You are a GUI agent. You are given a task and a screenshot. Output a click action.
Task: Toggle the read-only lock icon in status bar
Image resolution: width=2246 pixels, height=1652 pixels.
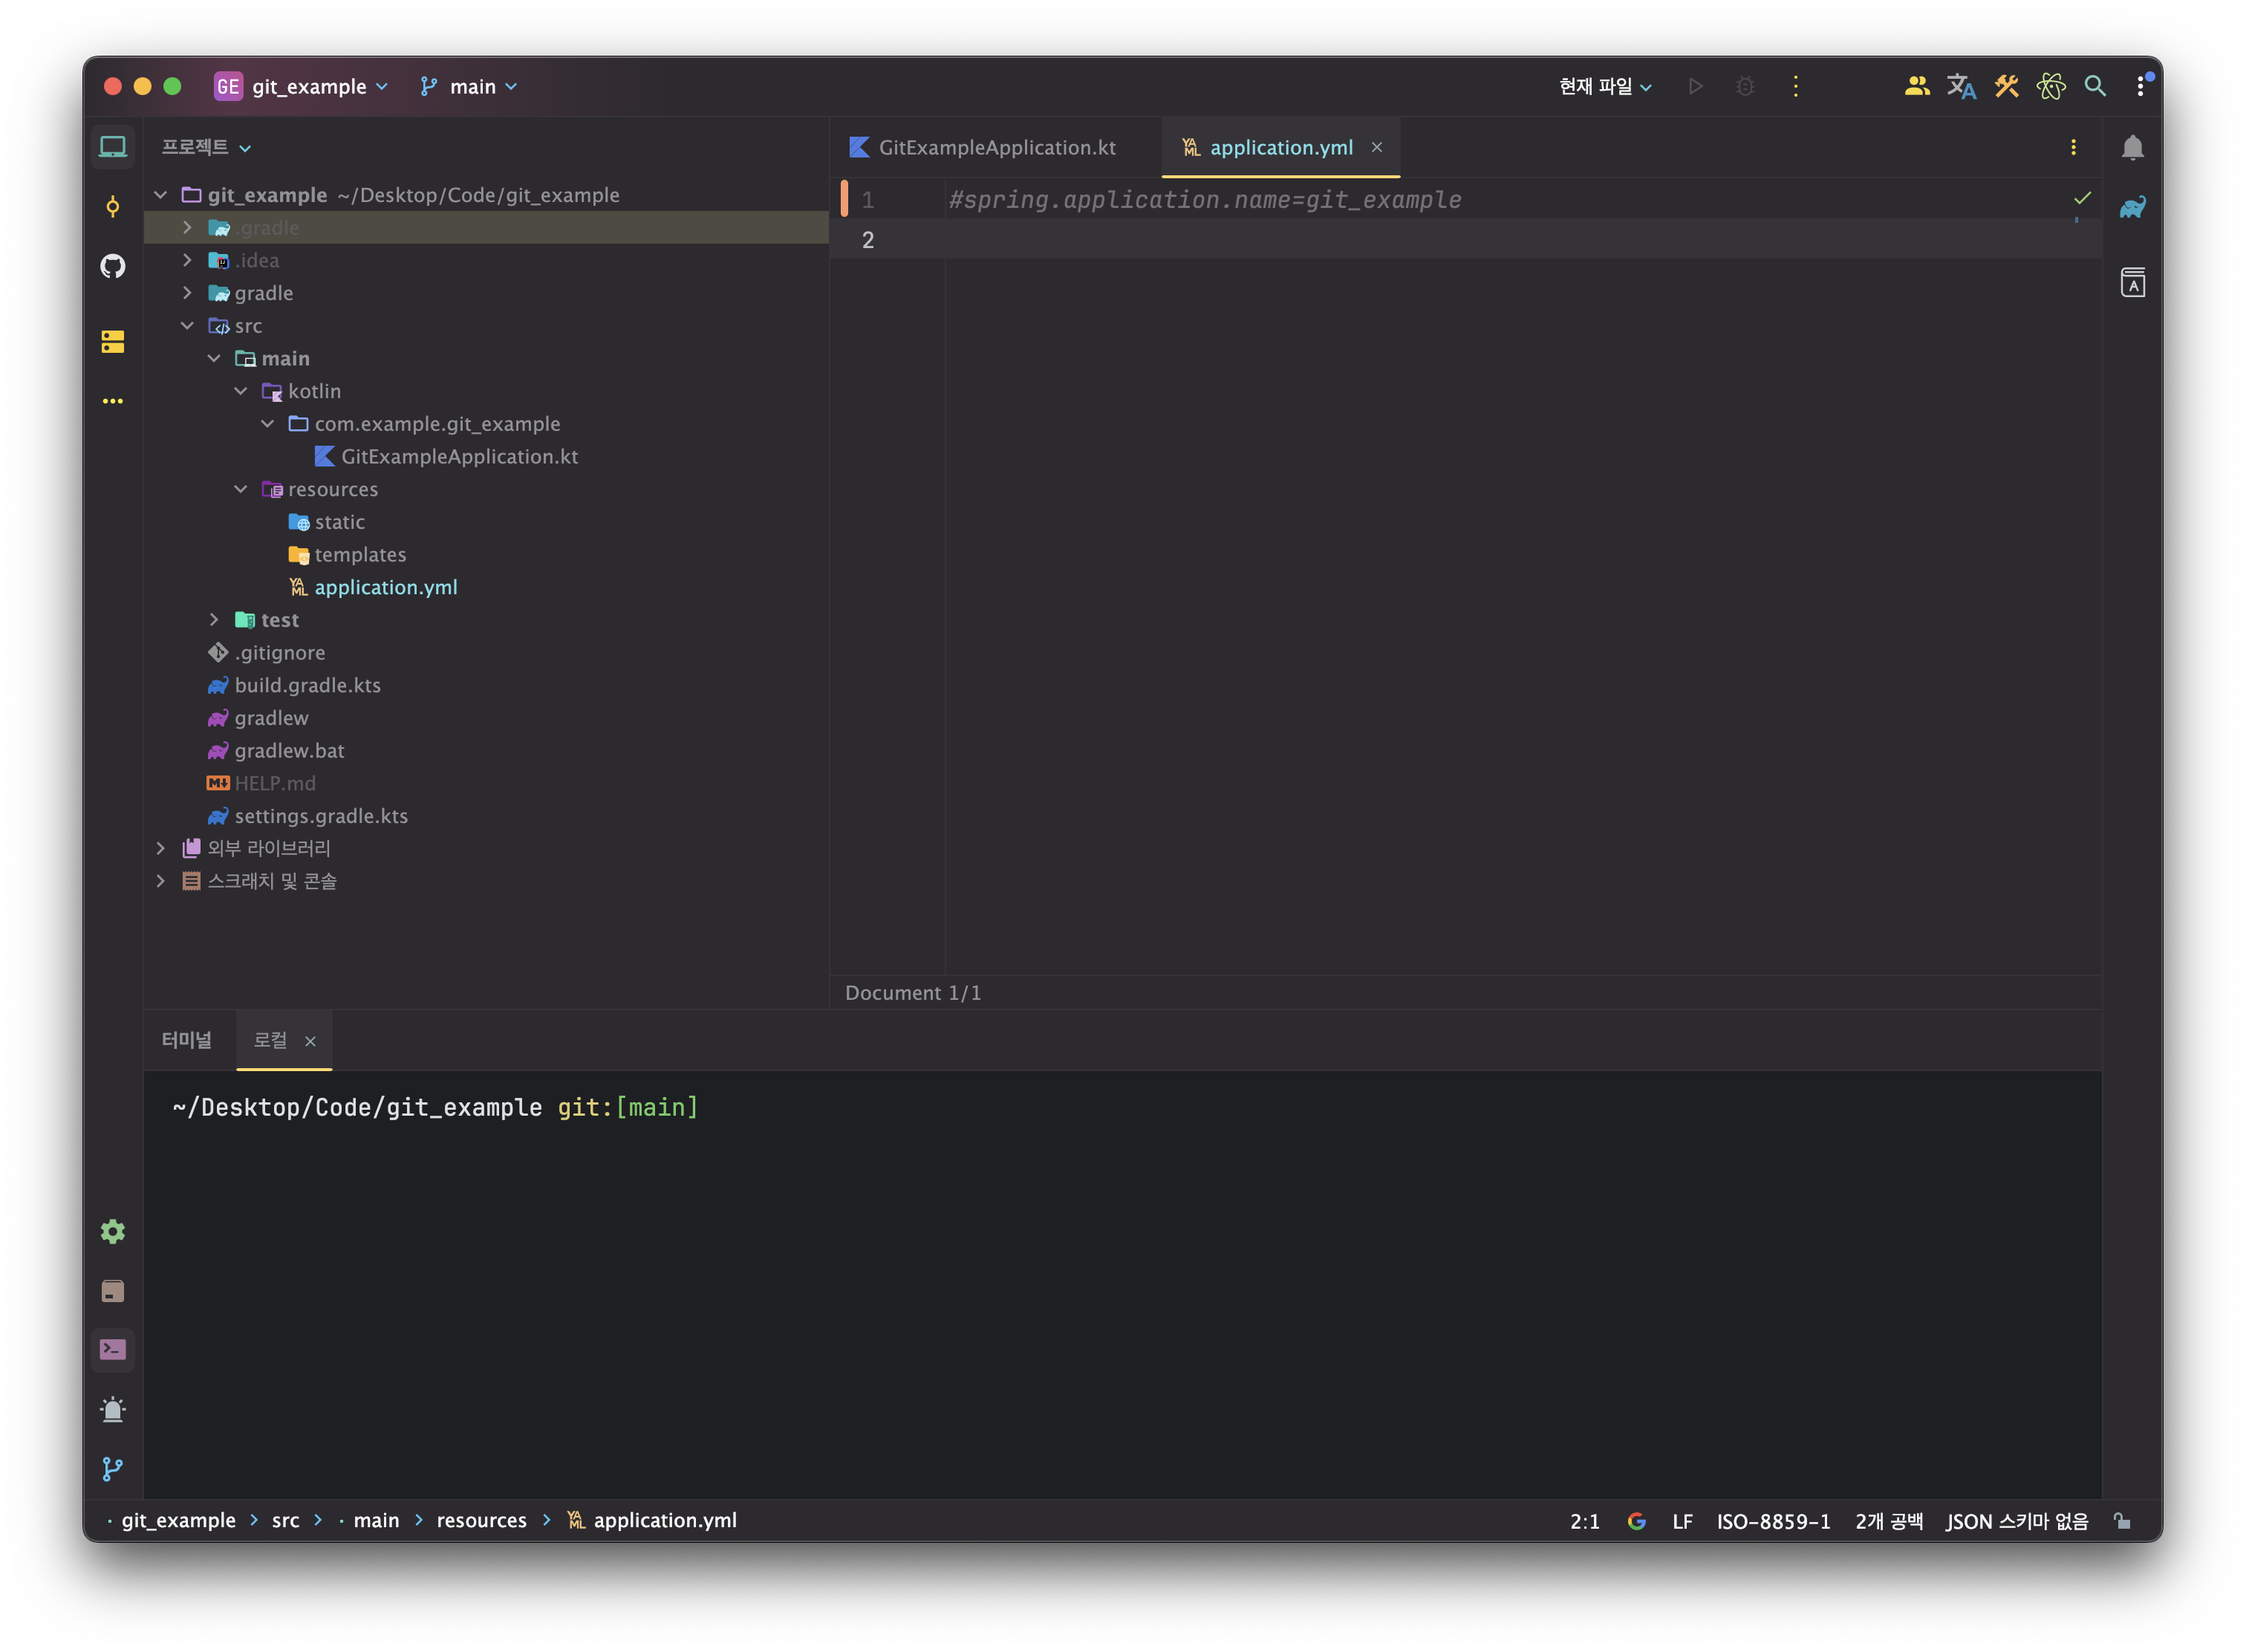point(2122,1521)
